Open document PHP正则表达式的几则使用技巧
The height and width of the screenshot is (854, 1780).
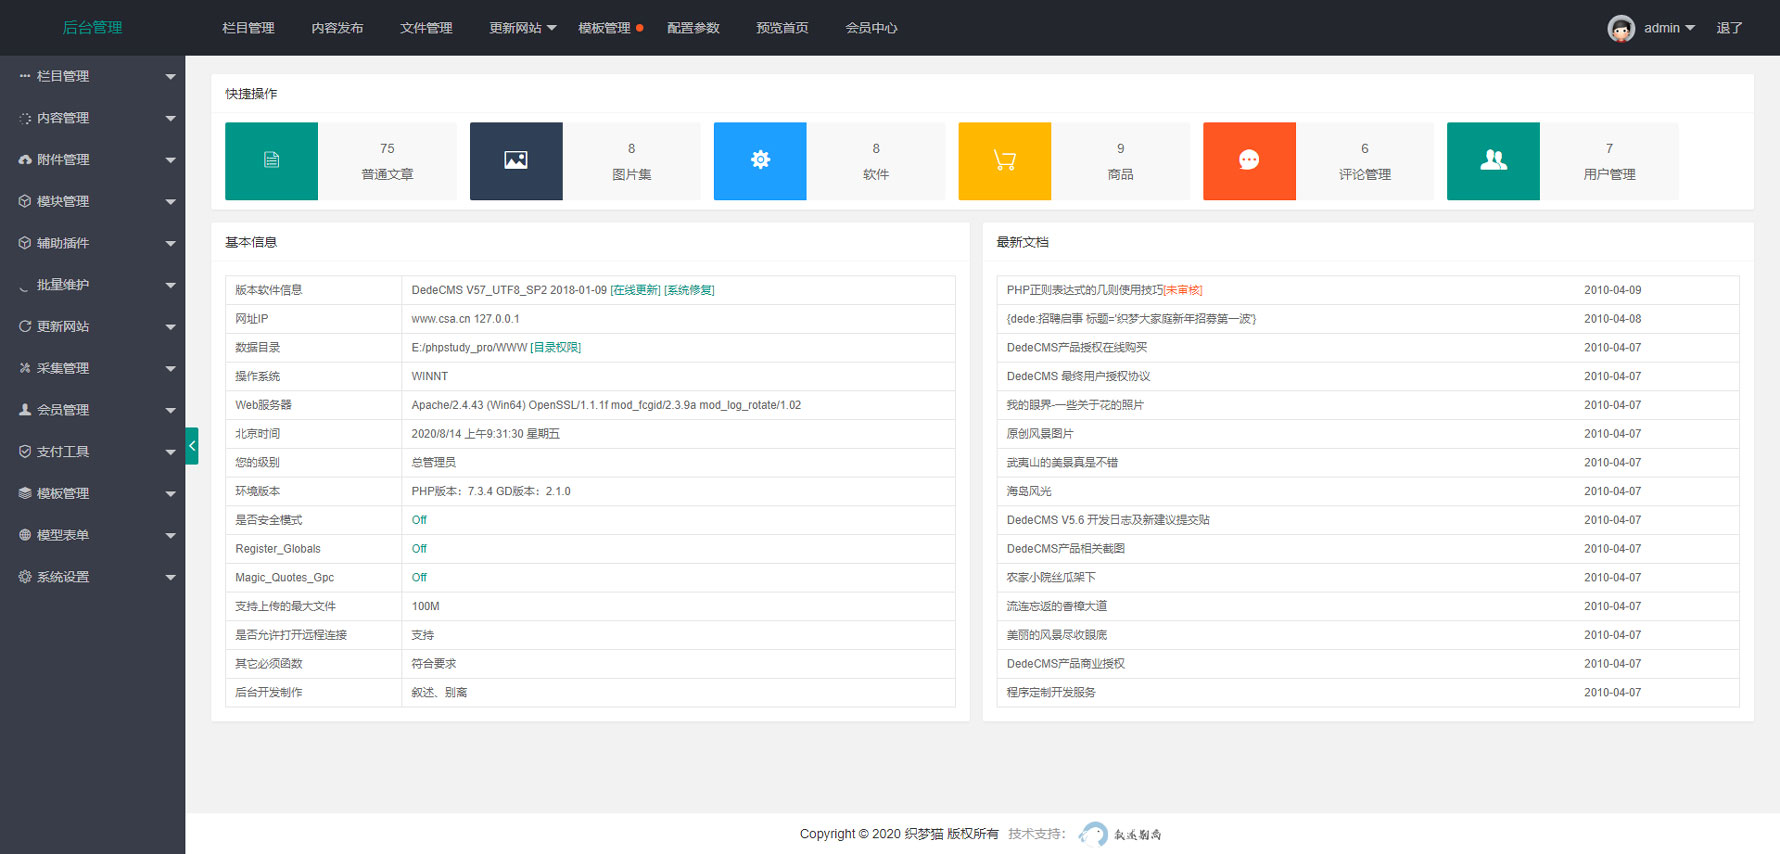tap(1085, 290)
